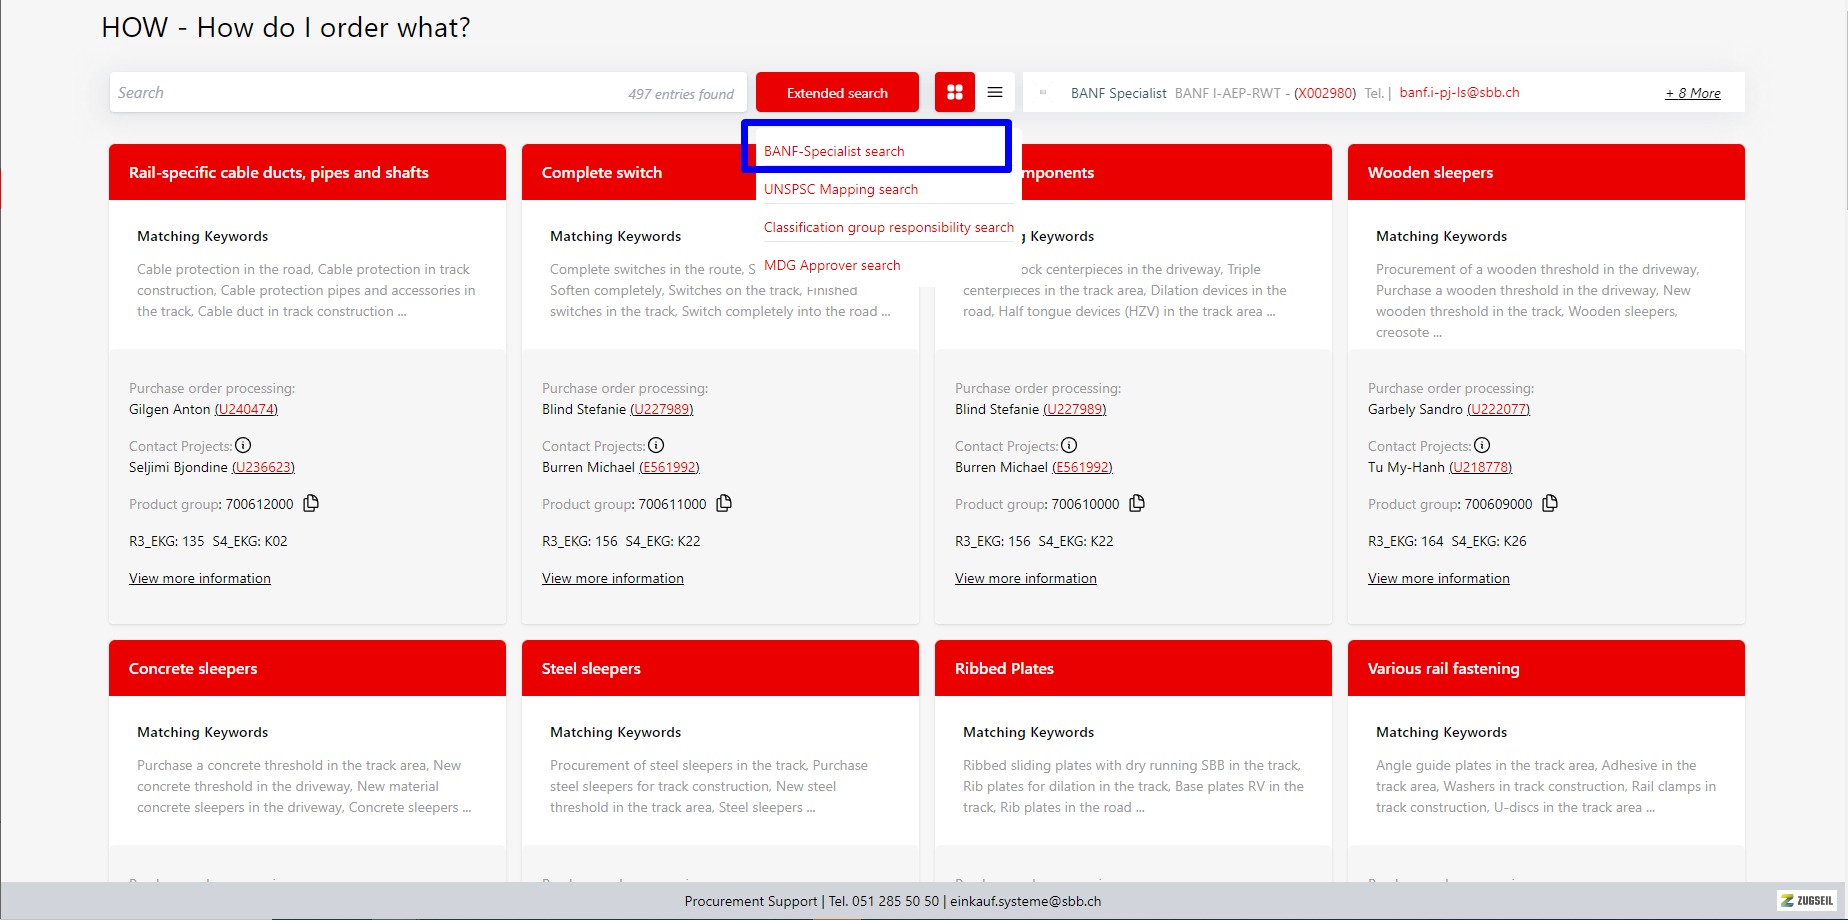Copy product group 700610000
Image resolution: width=1848 pixels, height=920 pixels.
point(1137,503)
